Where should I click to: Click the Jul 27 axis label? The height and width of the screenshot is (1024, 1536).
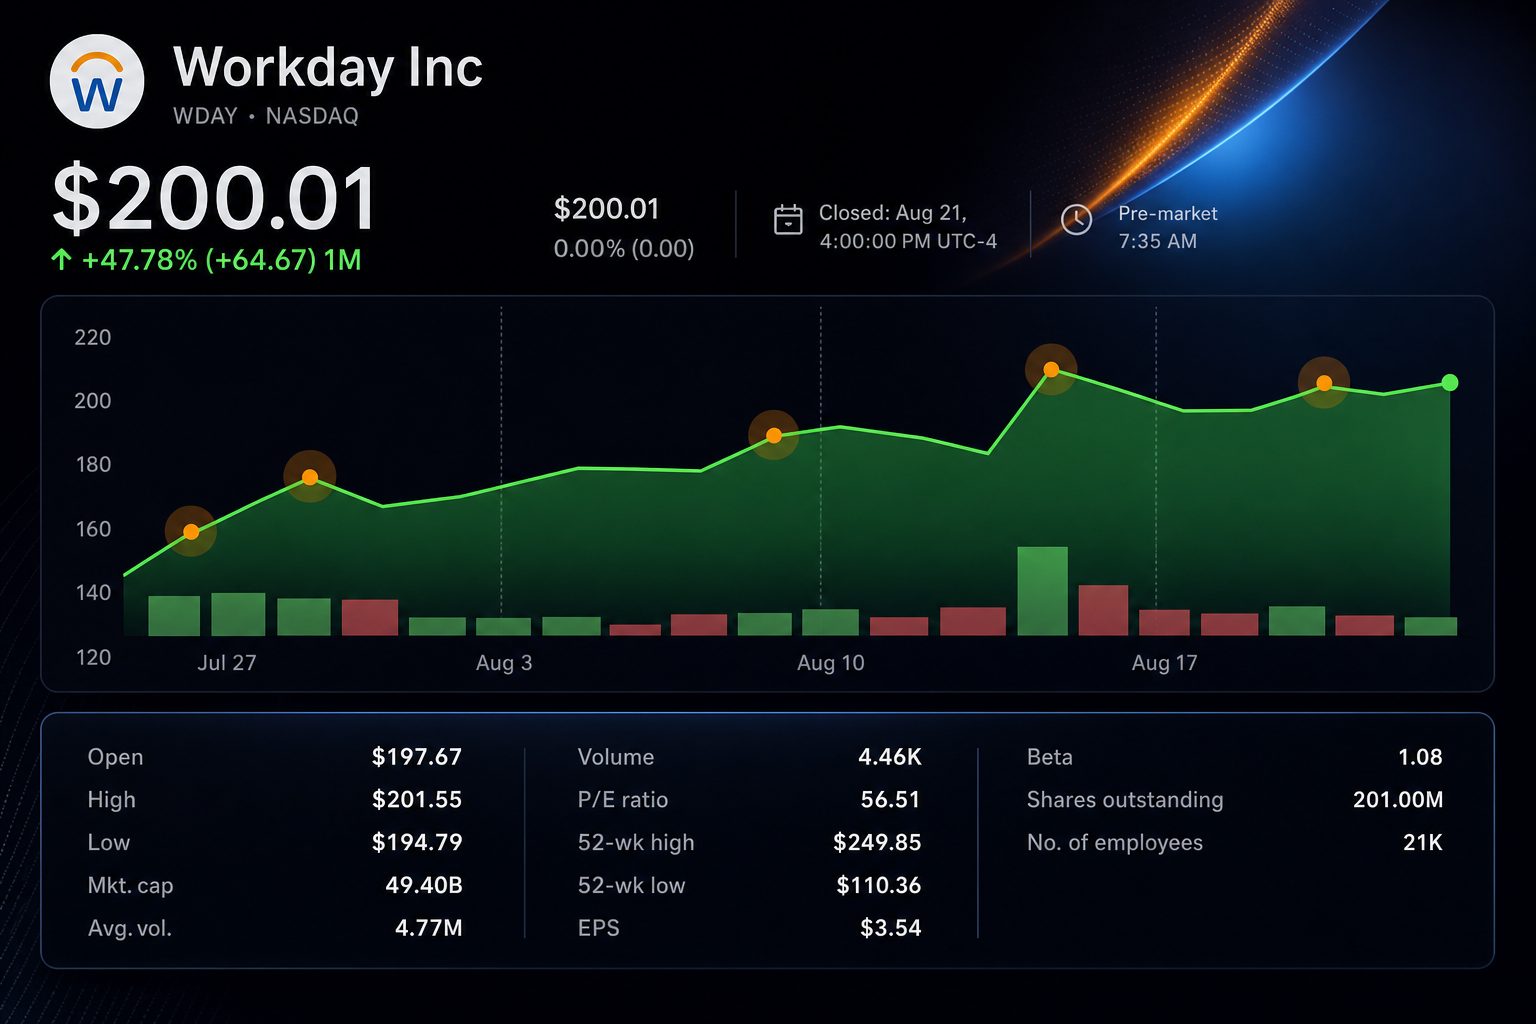(x=227, y=663)
